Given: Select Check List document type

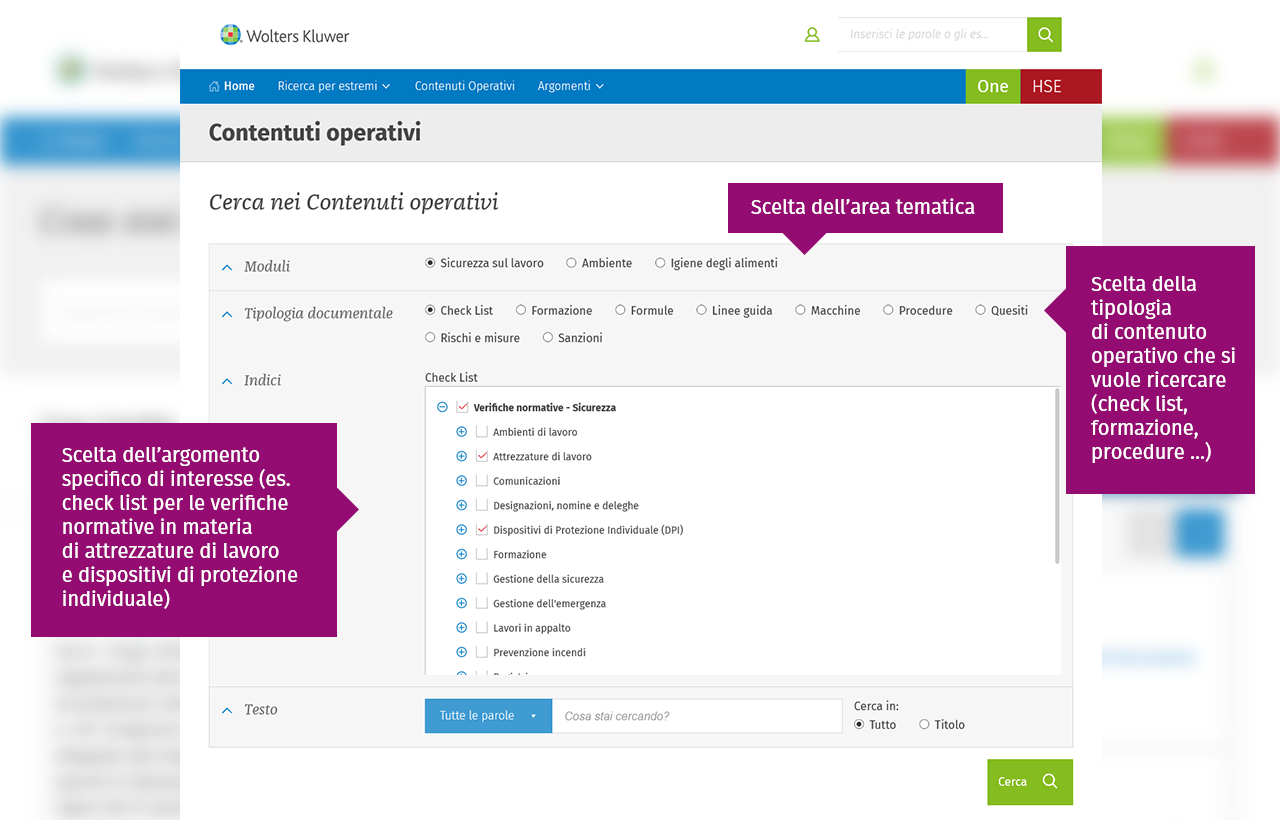Looking at the screenshot, I should pos(430,310).
